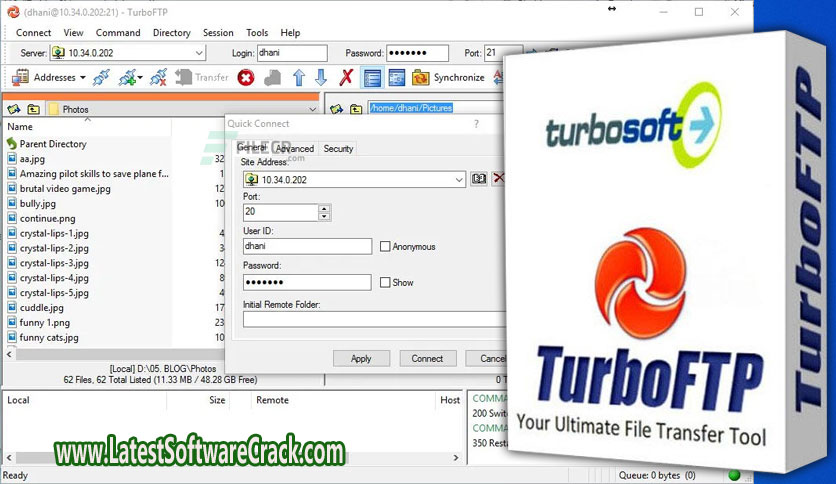Click the blue Upload arrow icon
The height and width of the screenshot is (484, 836).
click(x=299, y=78)
